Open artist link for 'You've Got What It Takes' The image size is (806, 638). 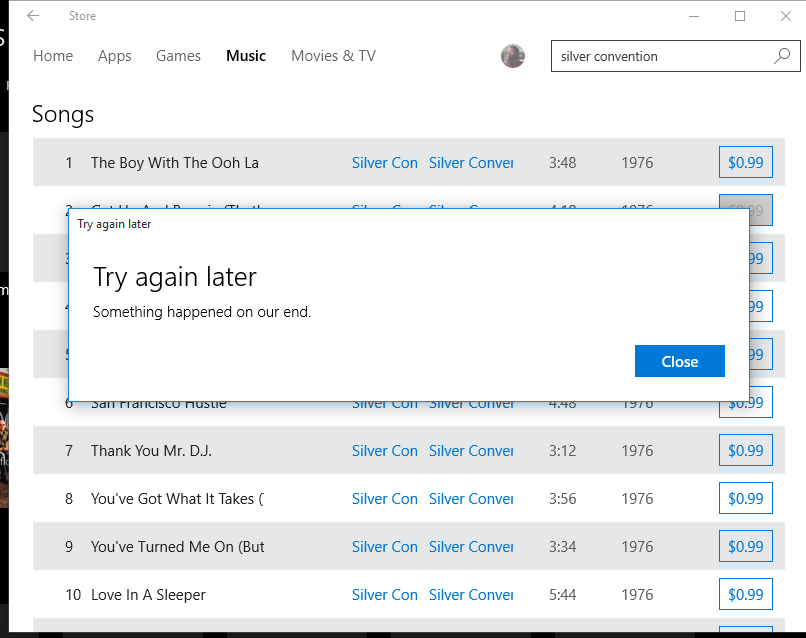(x=384, y=498)
